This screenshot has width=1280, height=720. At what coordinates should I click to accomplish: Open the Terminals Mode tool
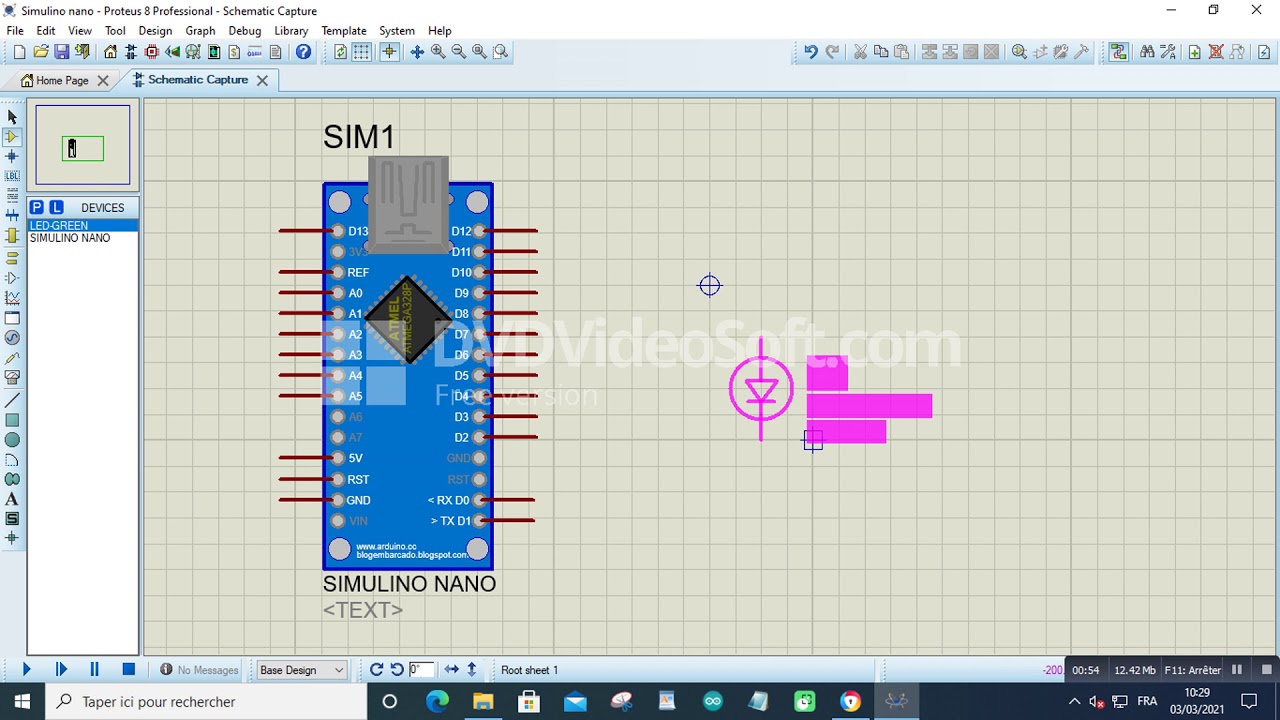point(12,258)
